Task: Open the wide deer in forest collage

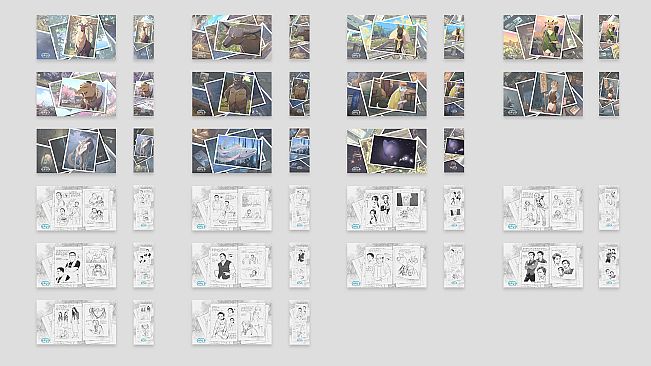Action: (76, 37)
